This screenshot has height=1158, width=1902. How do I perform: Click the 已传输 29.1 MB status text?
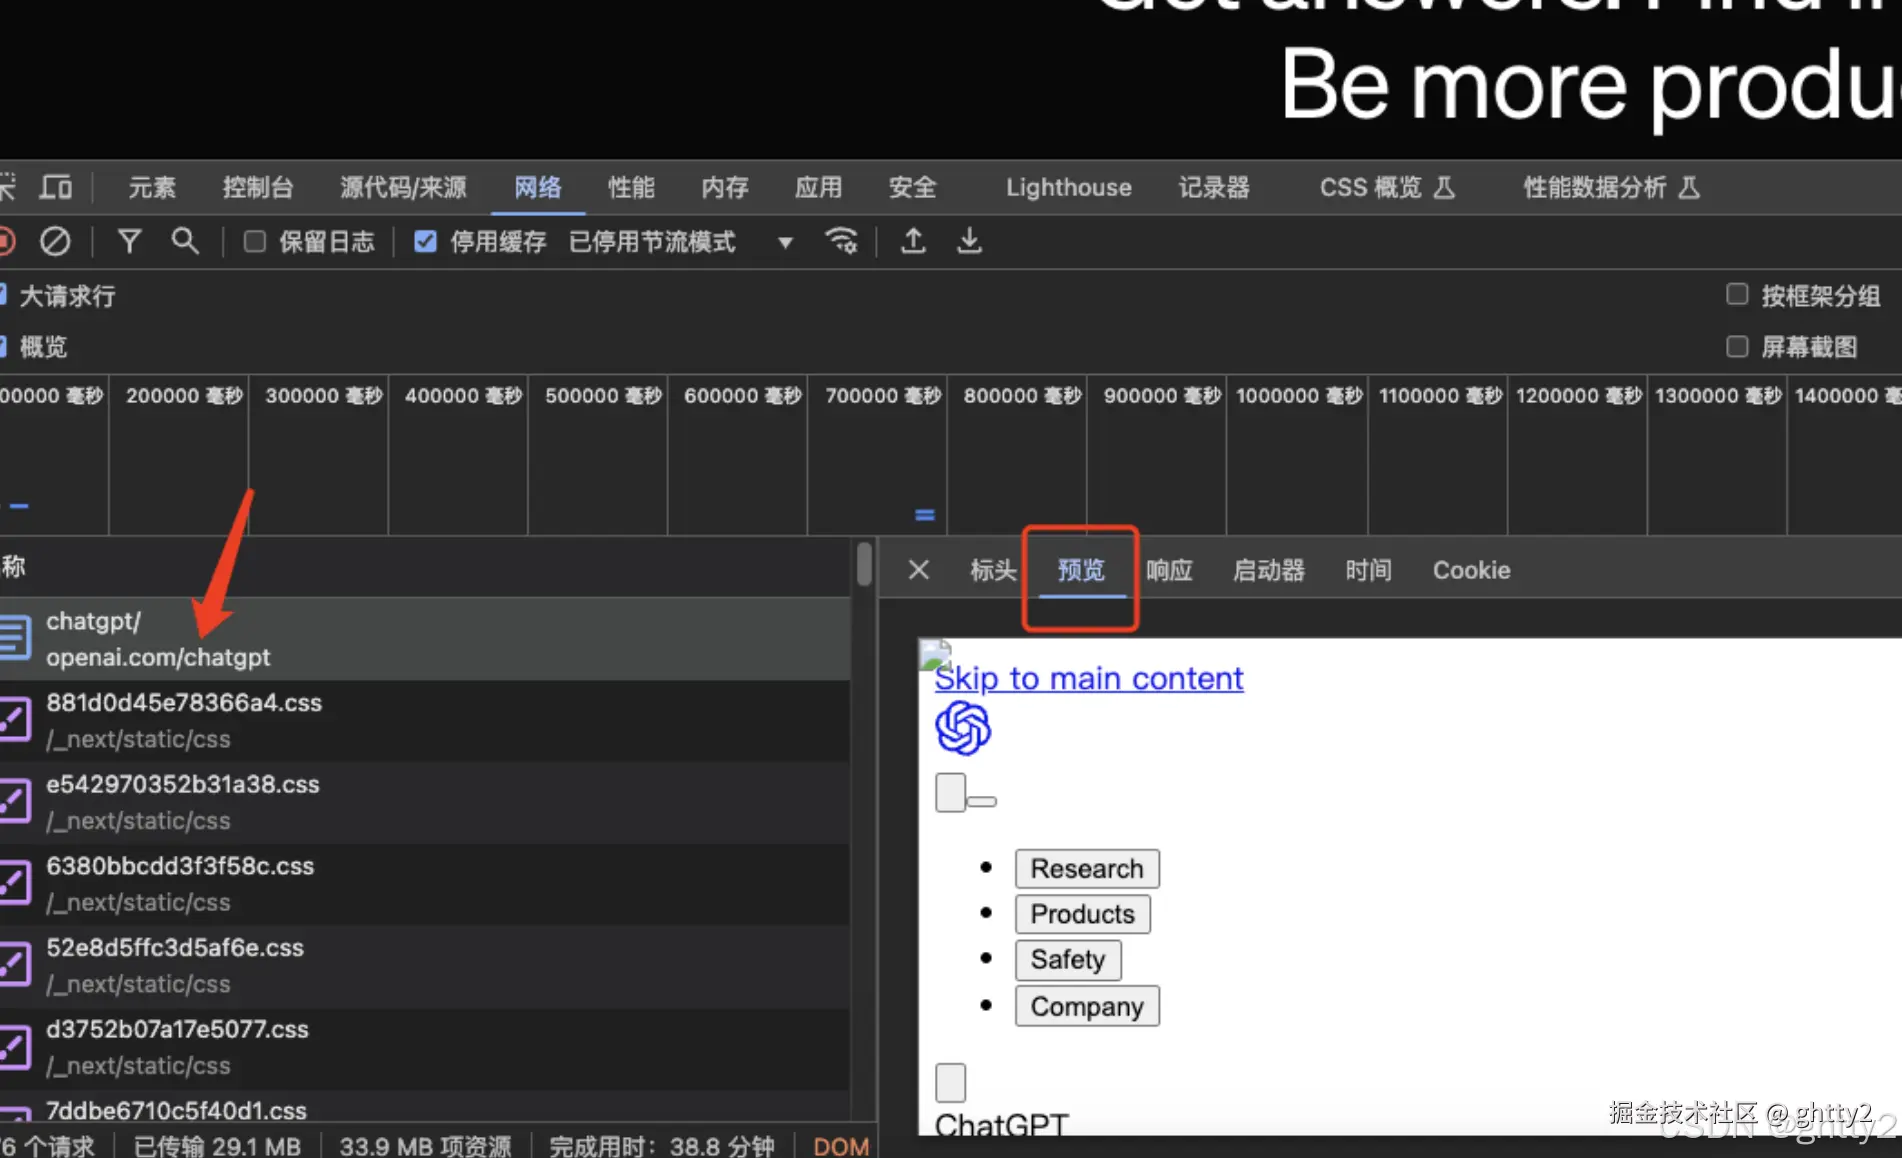pos(217,1146)
